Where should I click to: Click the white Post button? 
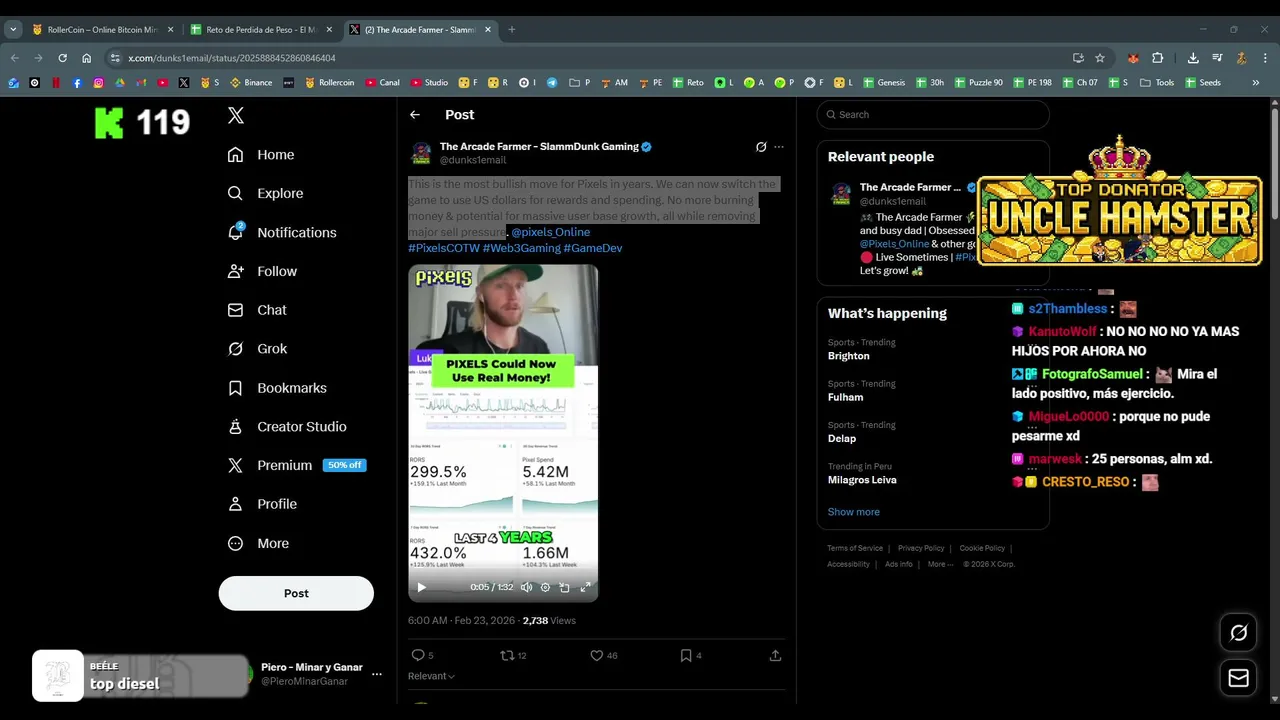(x=296, y=593)
